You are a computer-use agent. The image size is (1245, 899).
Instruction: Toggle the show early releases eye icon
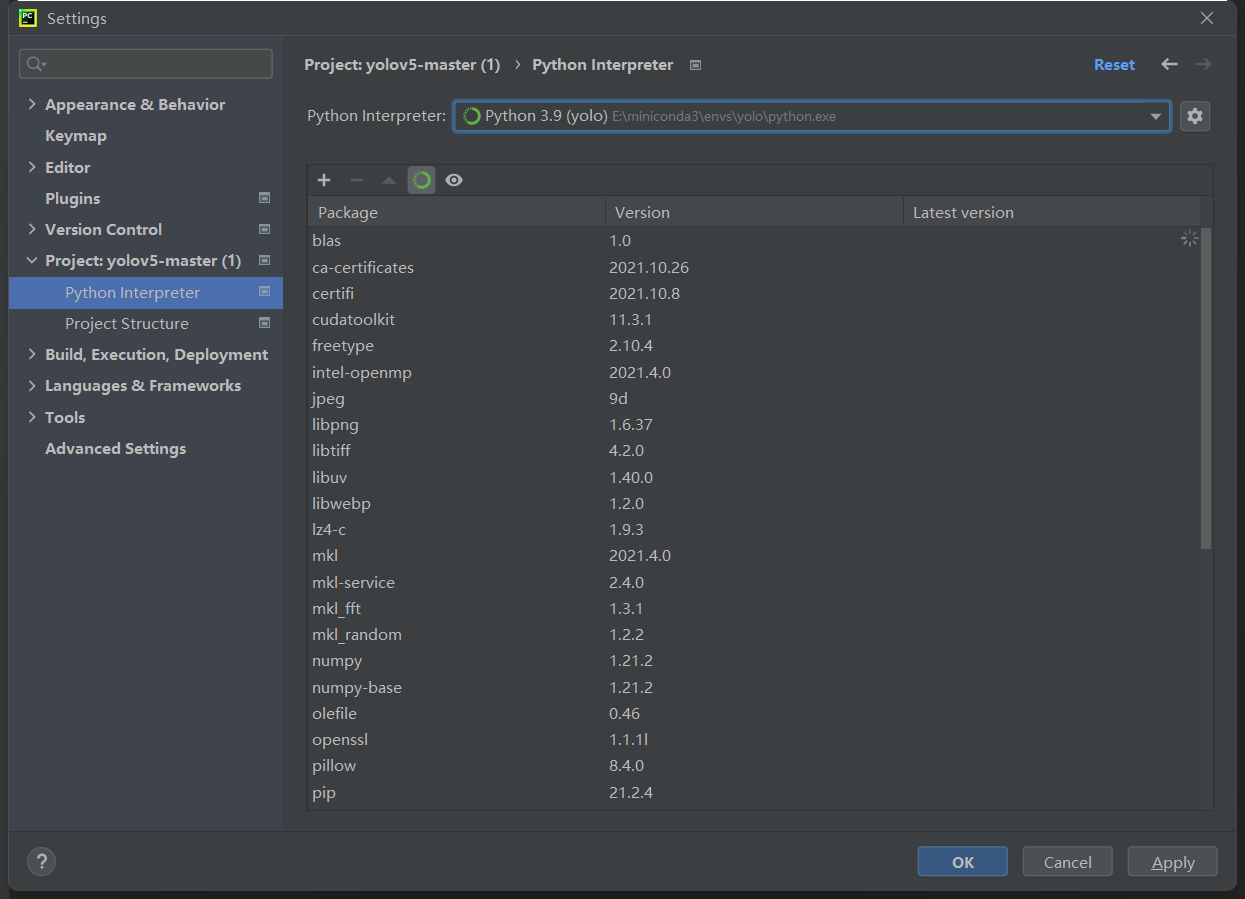pos(454,180)
